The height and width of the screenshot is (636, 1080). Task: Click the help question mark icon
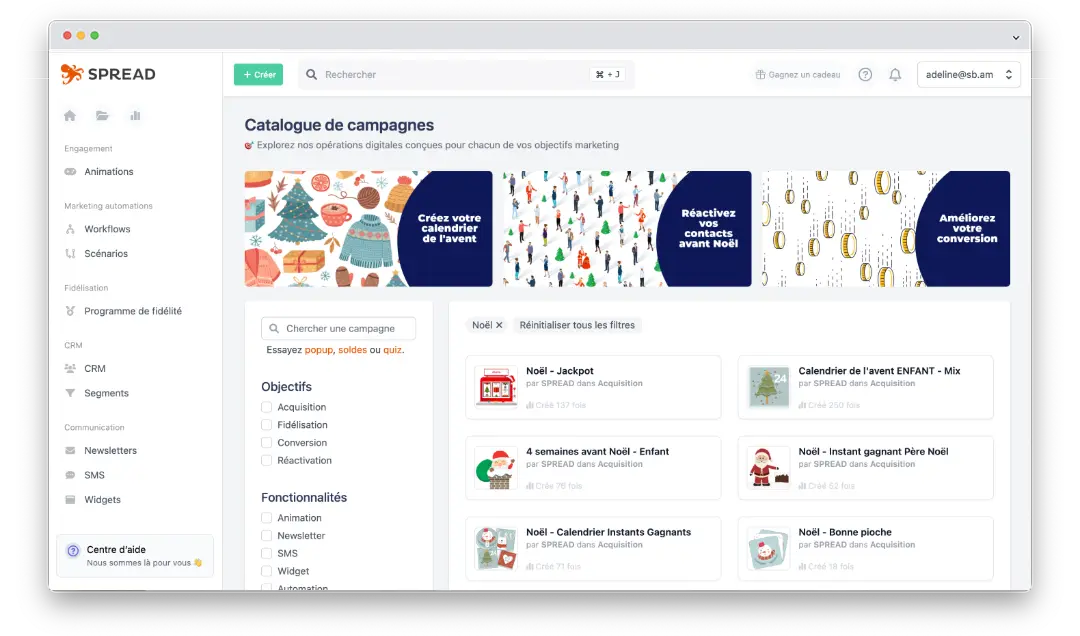(864, 73)
